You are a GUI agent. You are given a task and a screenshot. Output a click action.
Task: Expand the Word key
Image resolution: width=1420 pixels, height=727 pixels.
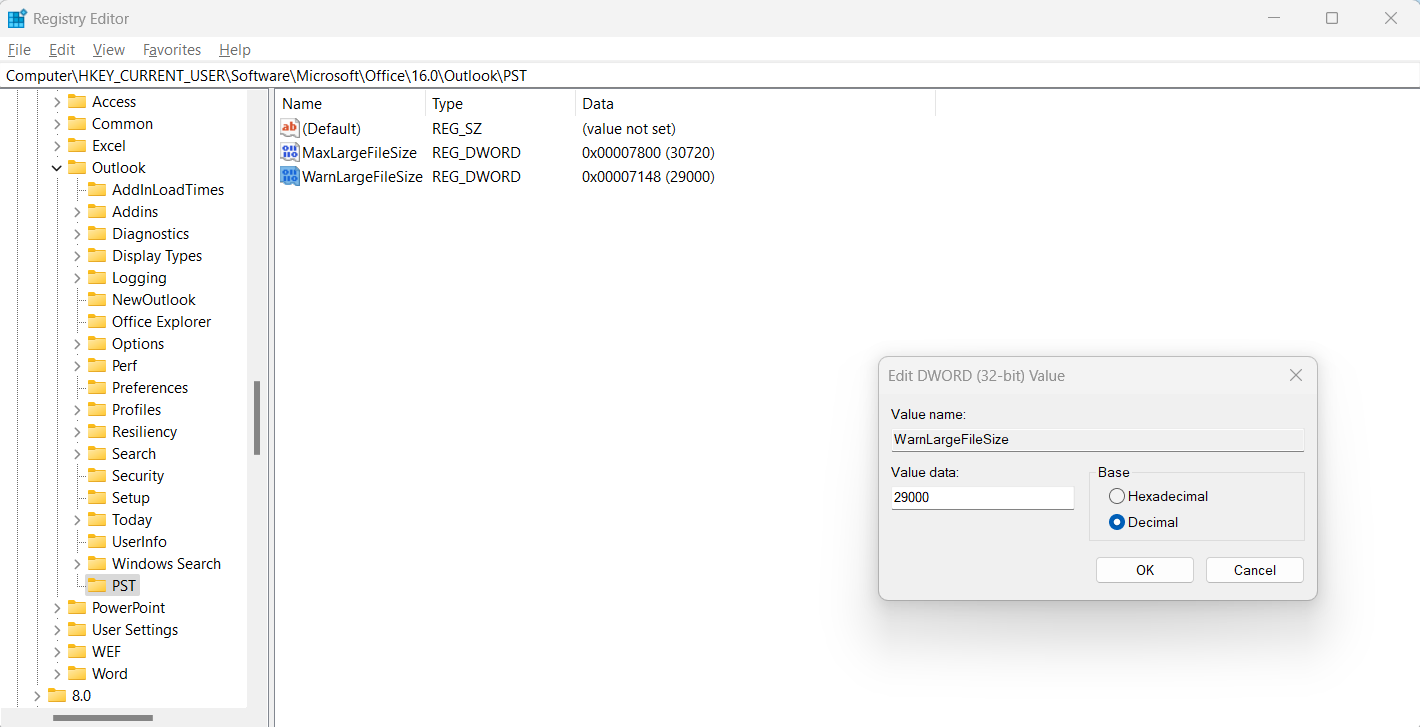coord(57,674)
